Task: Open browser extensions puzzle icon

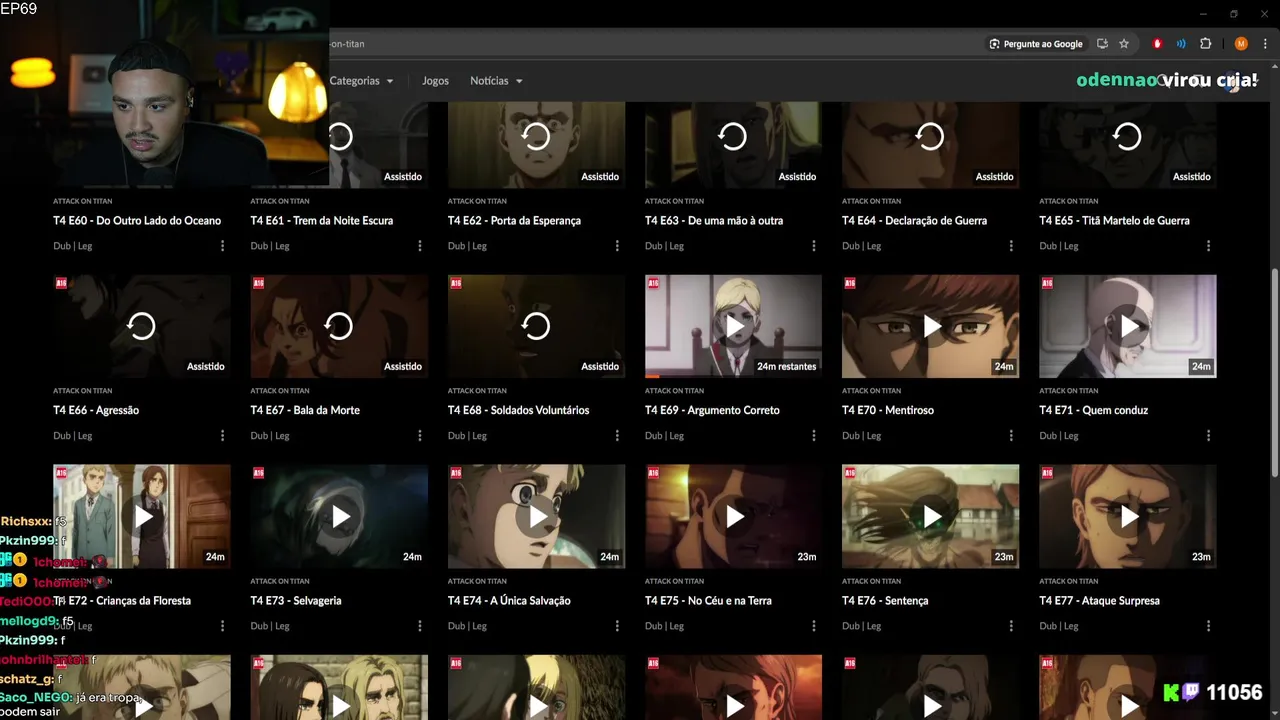Action: pos(1205,44)
